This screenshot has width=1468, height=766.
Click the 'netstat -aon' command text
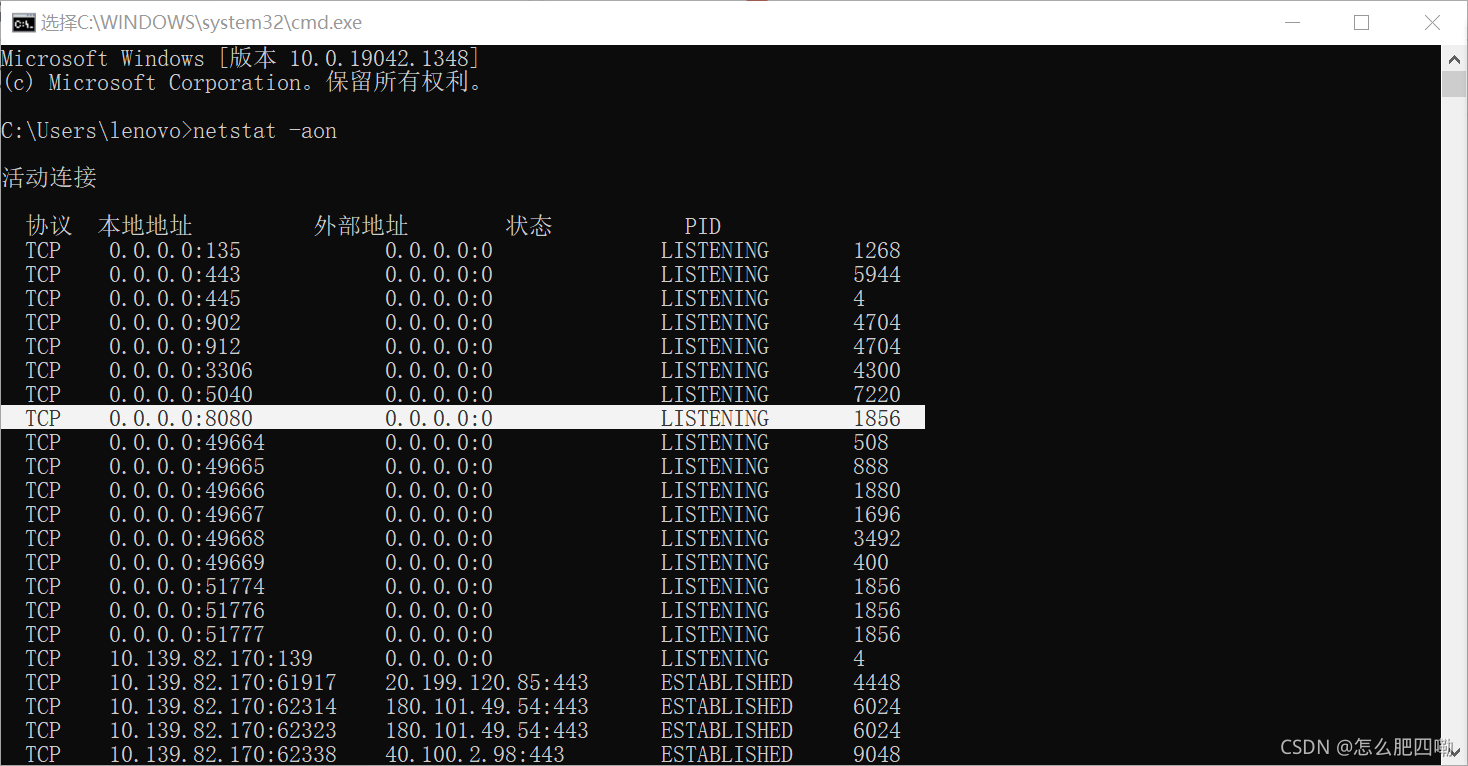click(x=264, y=131)
